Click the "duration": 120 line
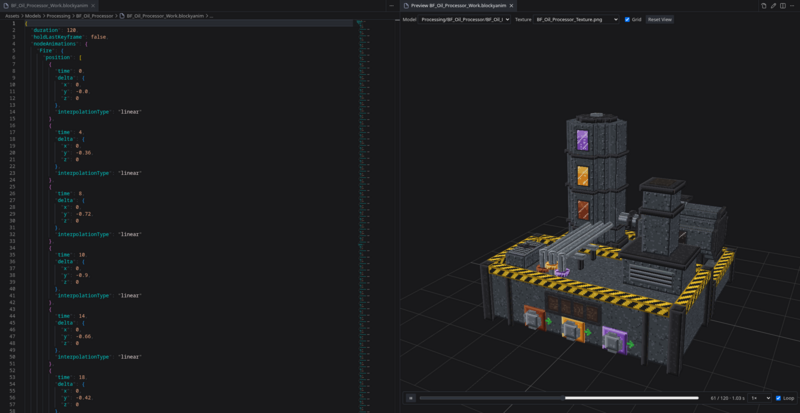The height and width of the screenshot is (413, 800). [54, 30]
